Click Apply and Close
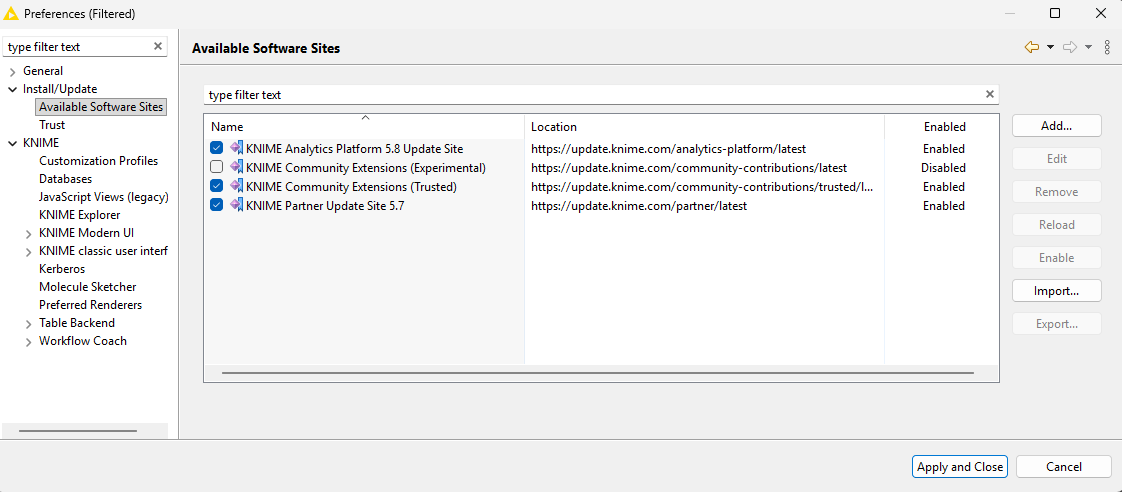The height and width of the screenshot is (492, 1122). tap(960, 467)
